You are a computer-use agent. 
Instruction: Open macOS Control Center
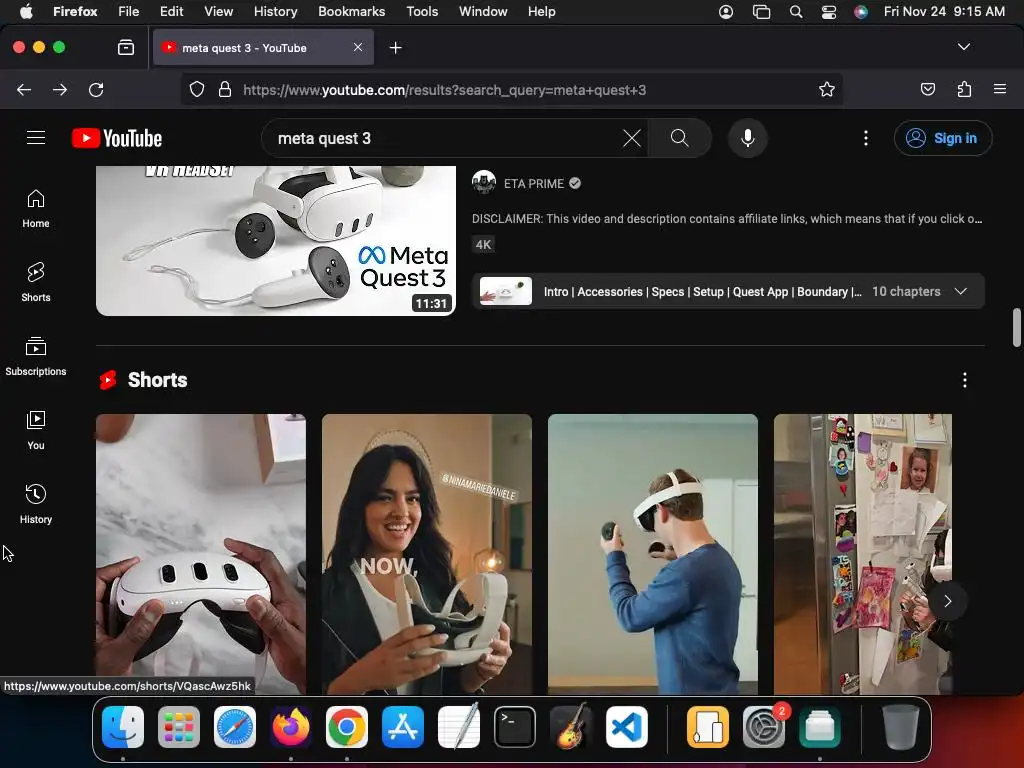[x=829, y=12]
